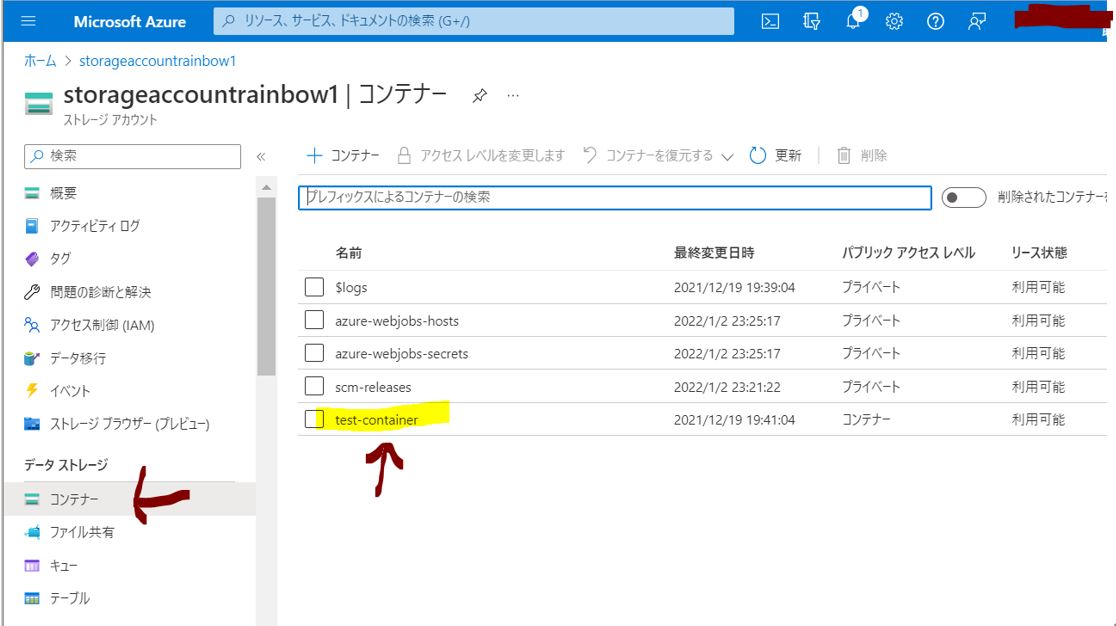
Task: Open directory and subscription filter icon
Action: pos(812,21)
